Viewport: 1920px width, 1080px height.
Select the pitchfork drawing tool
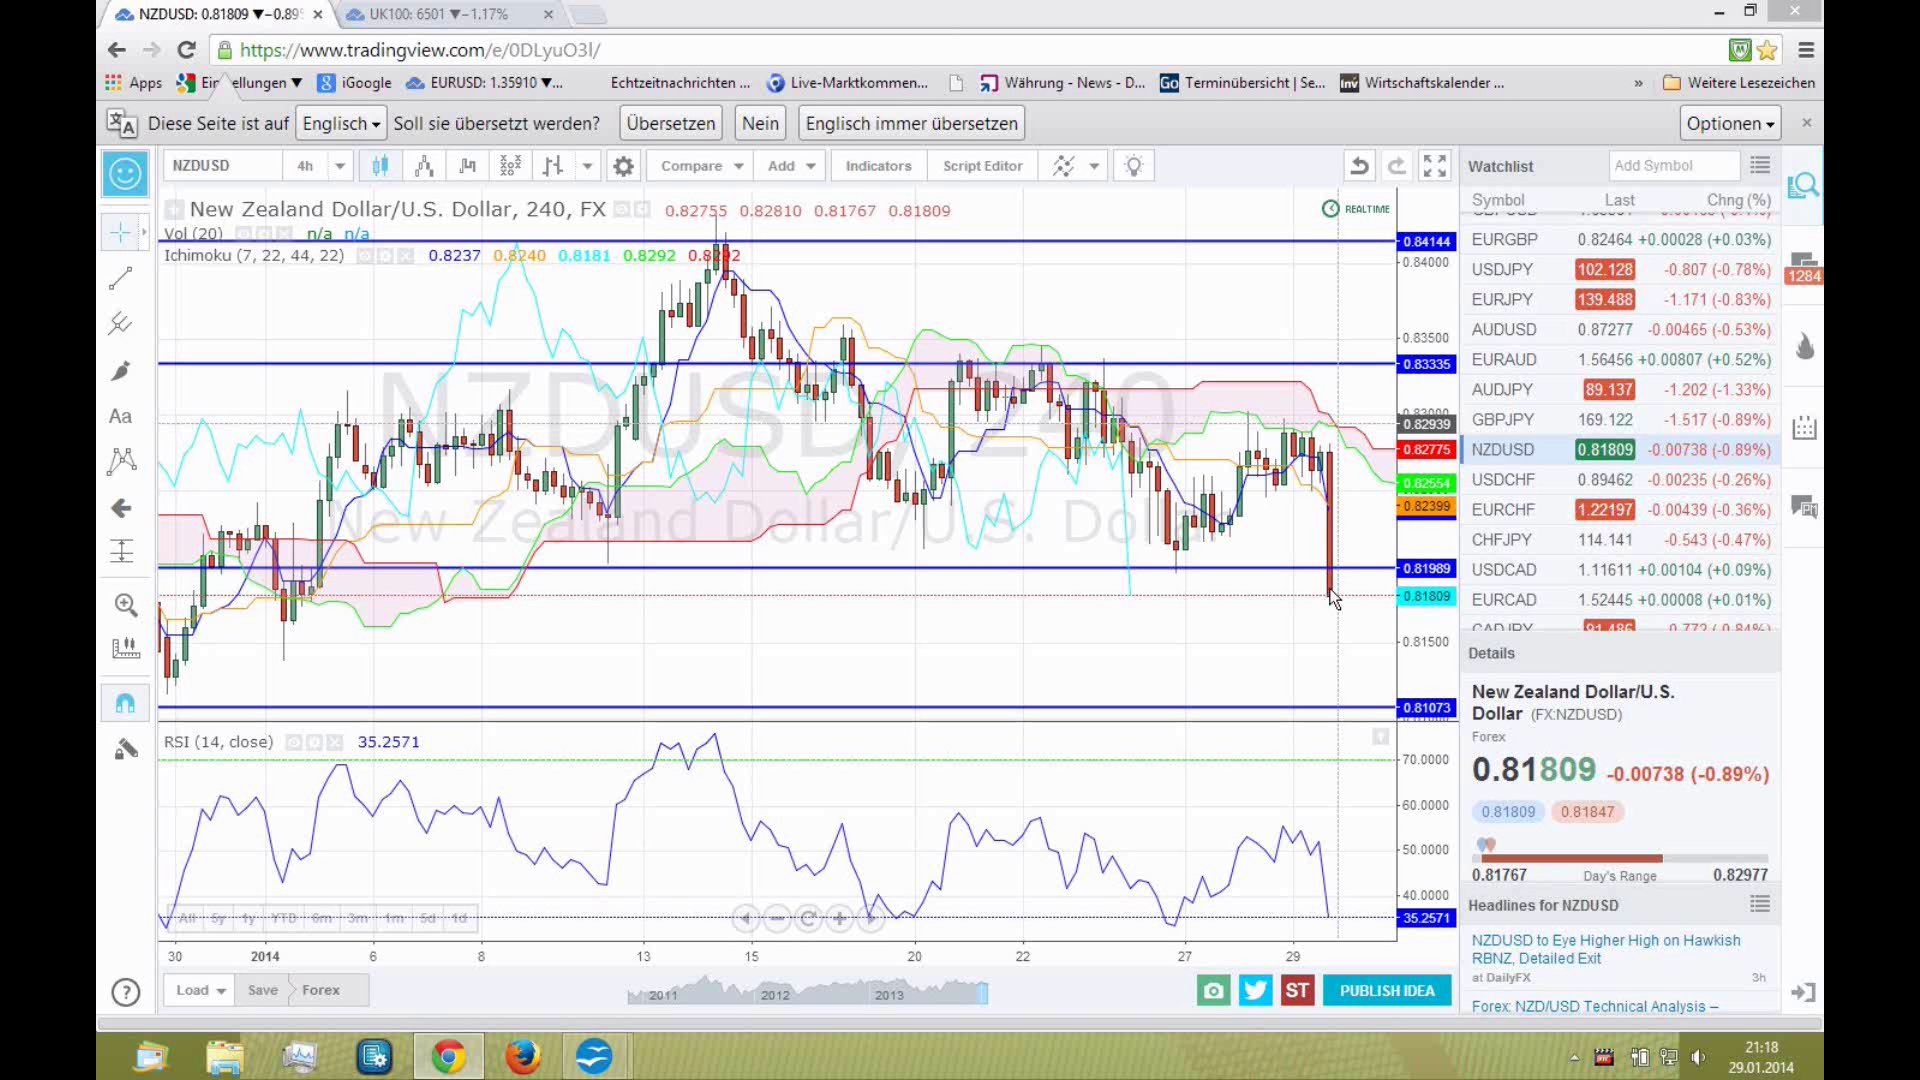(x=121, y=323)
